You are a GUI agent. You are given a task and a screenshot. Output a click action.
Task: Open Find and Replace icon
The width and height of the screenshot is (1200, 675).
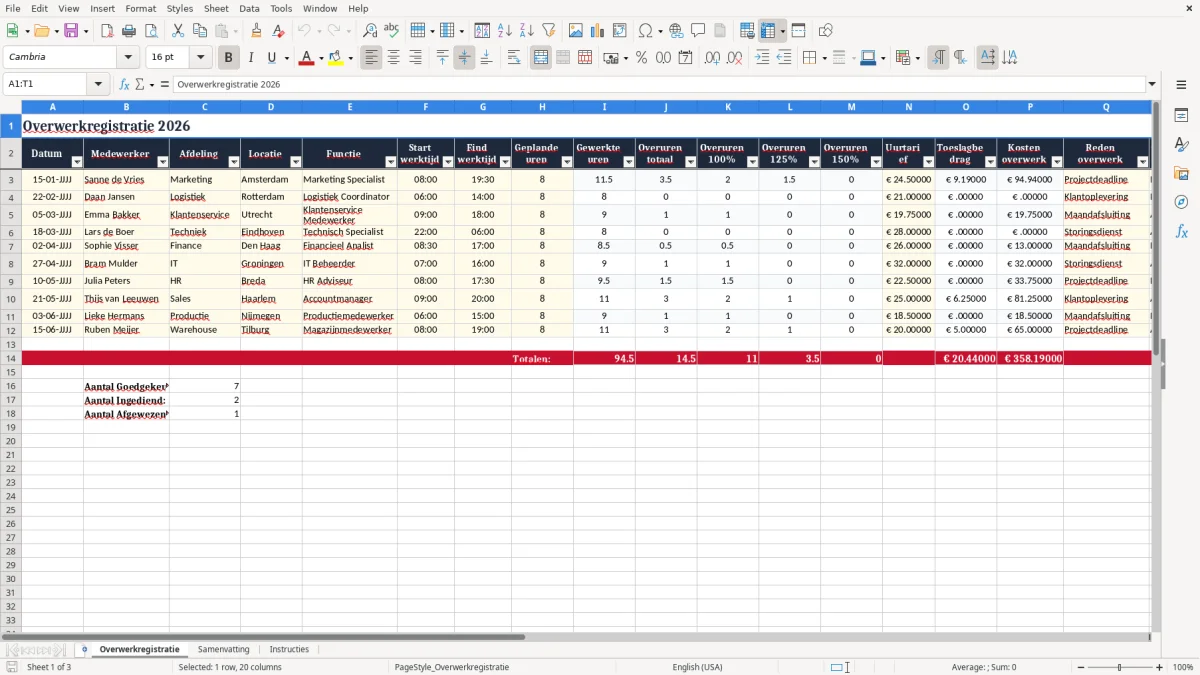pos(370,31)
